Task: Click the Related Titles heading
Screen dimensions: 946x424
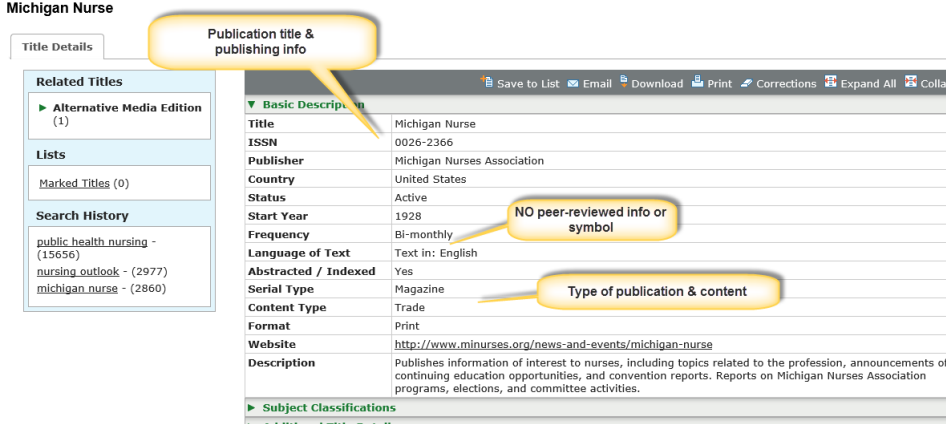Action: [x=79, y=82]
